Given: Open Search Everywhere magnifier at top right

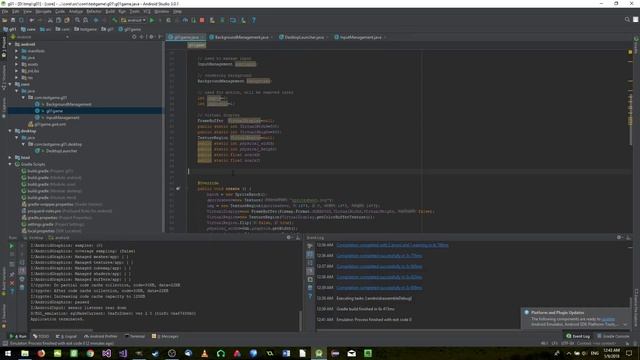Looking at the screenshot, I should click(x=627, y=20).
